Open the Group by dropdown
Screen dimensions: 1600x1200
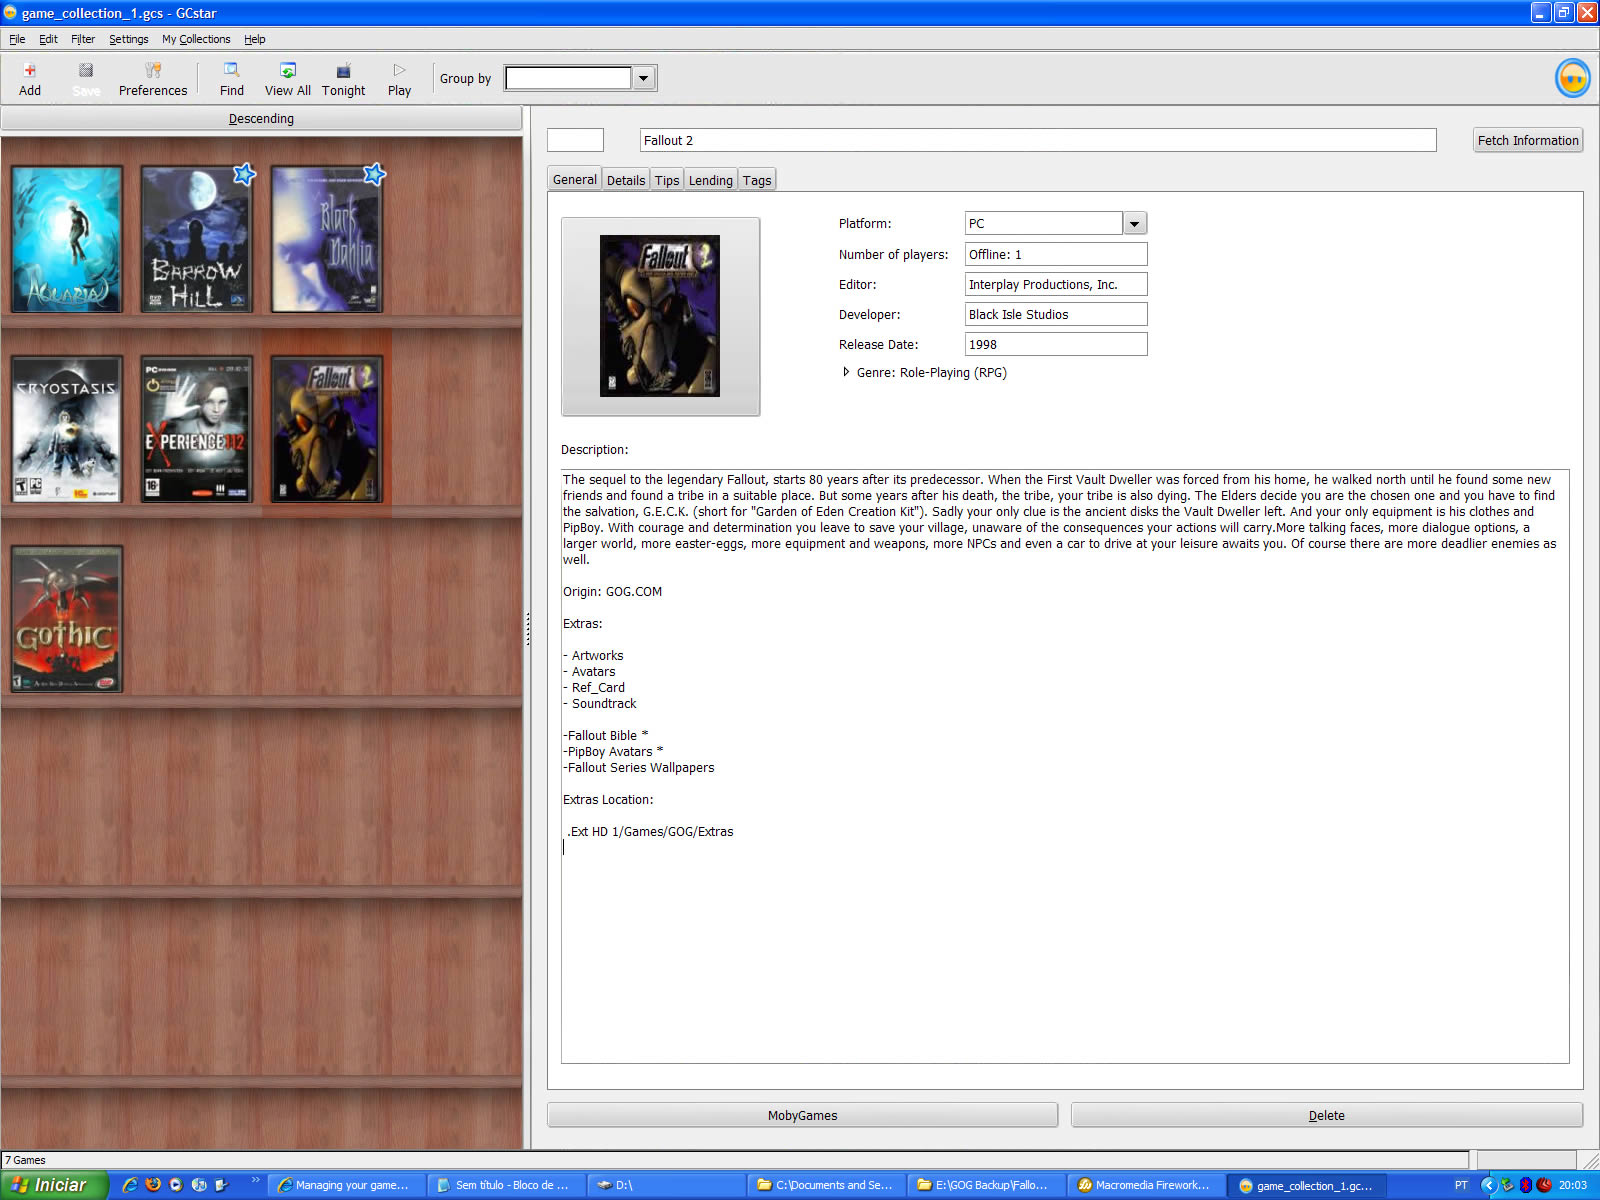pyautogui.click(x=644, y=78)
